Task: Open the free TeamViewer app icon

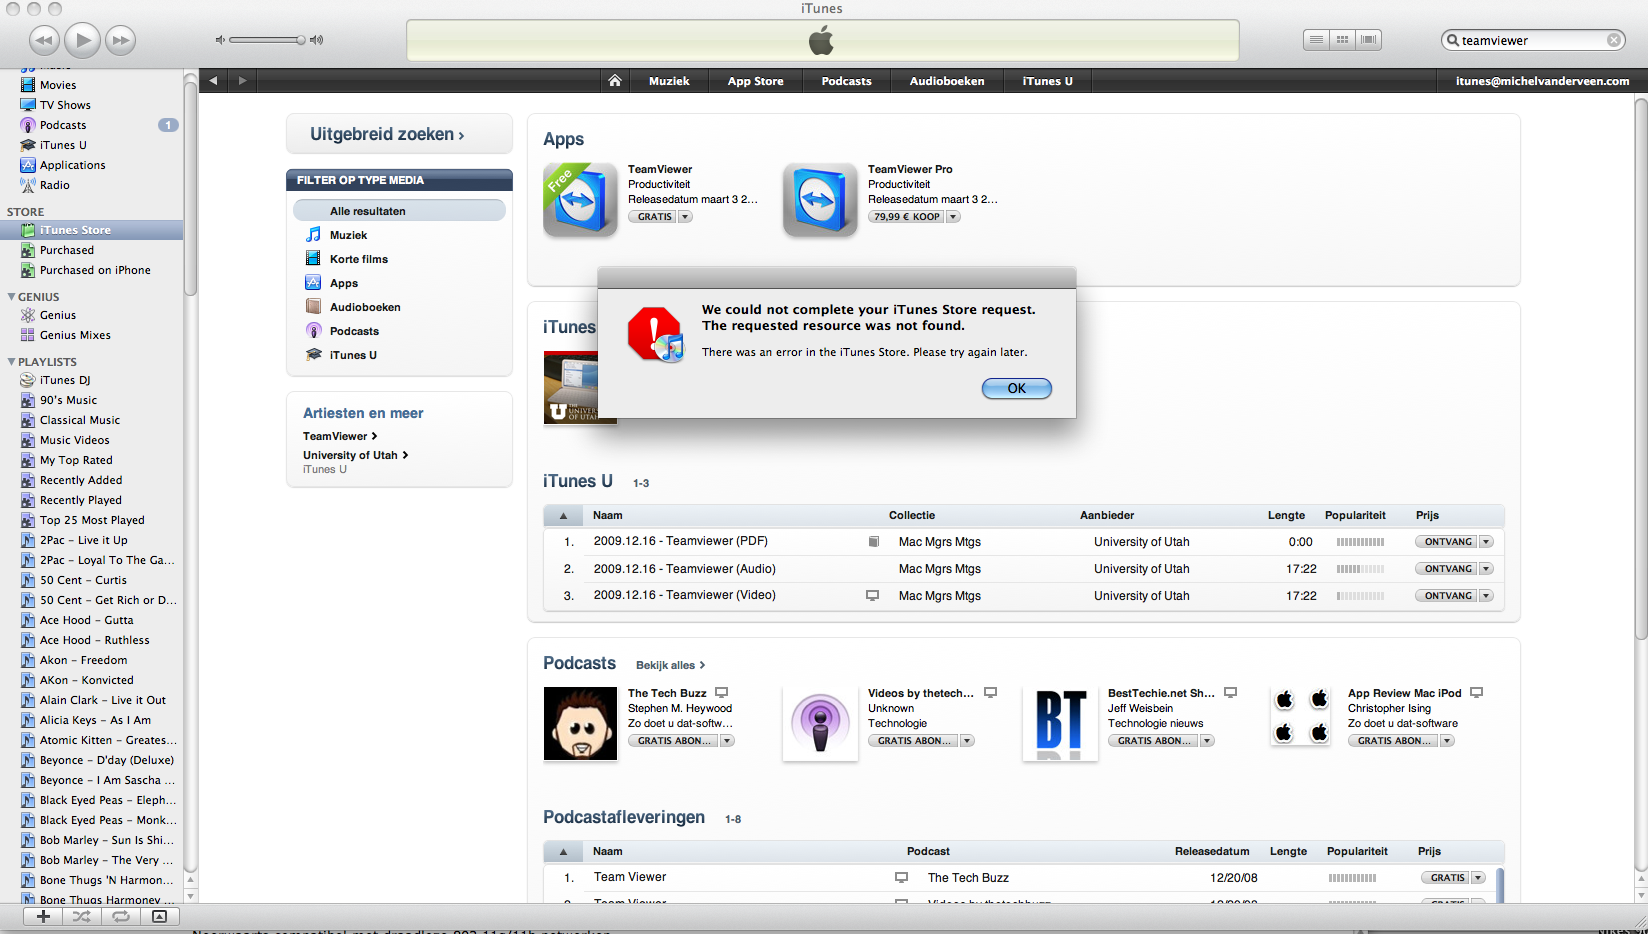Action: pyautogui.click(x=580, y=199)
